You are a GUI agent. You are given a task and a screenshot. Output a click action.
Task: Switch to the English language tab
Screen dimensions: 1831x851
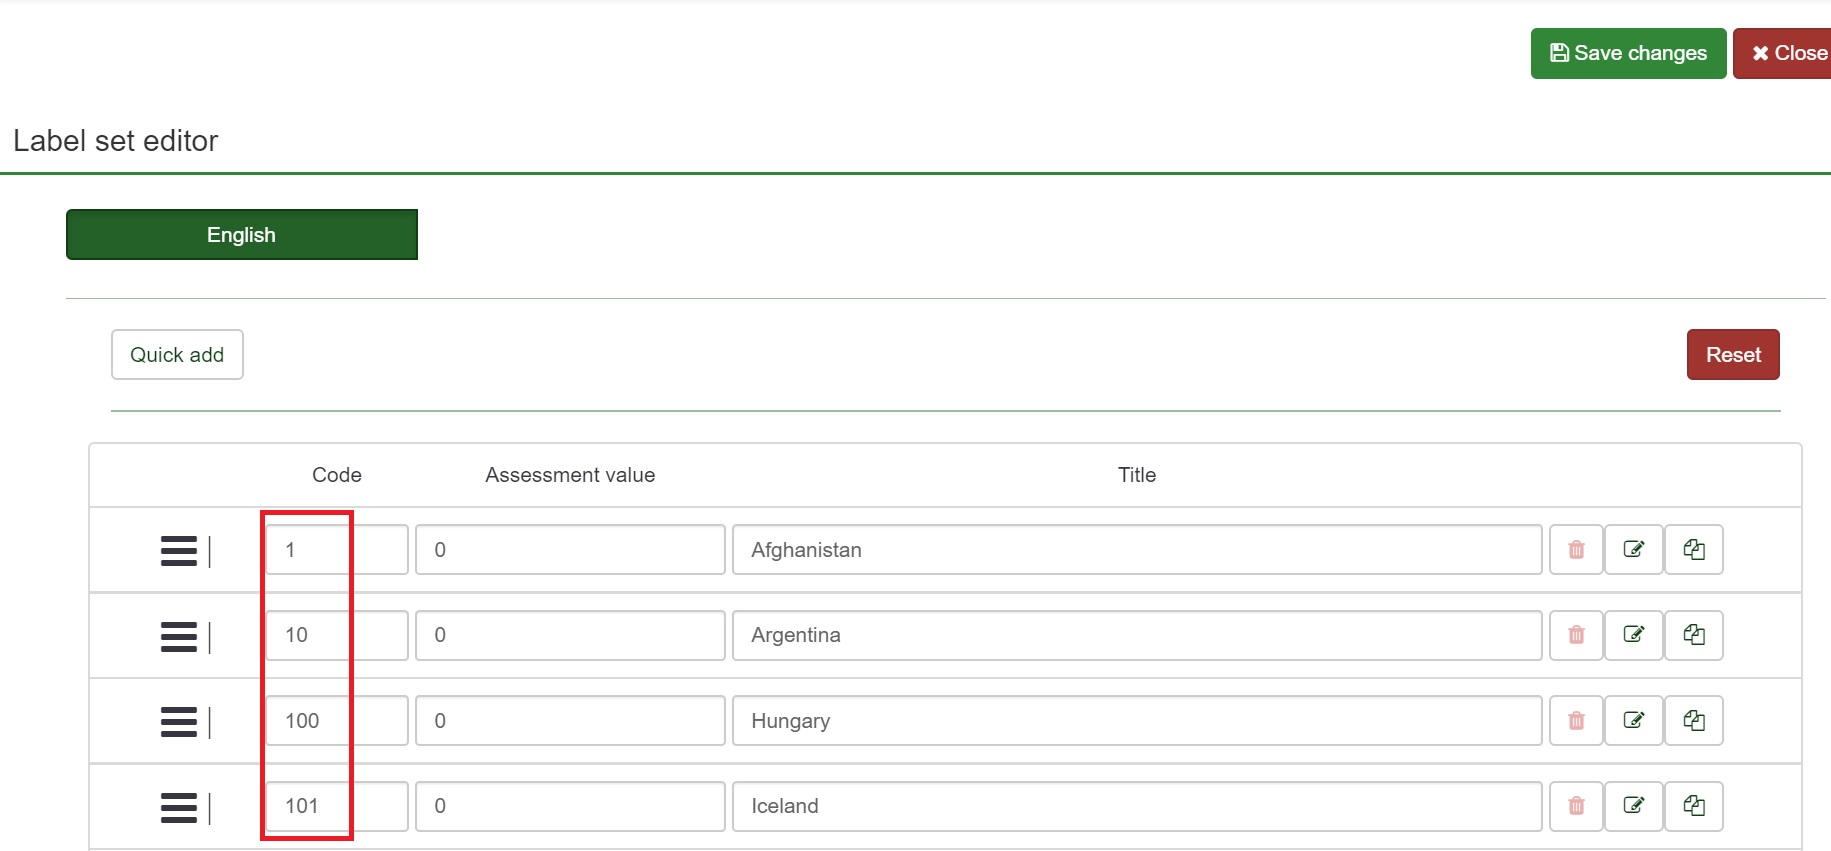click(241, 235)
